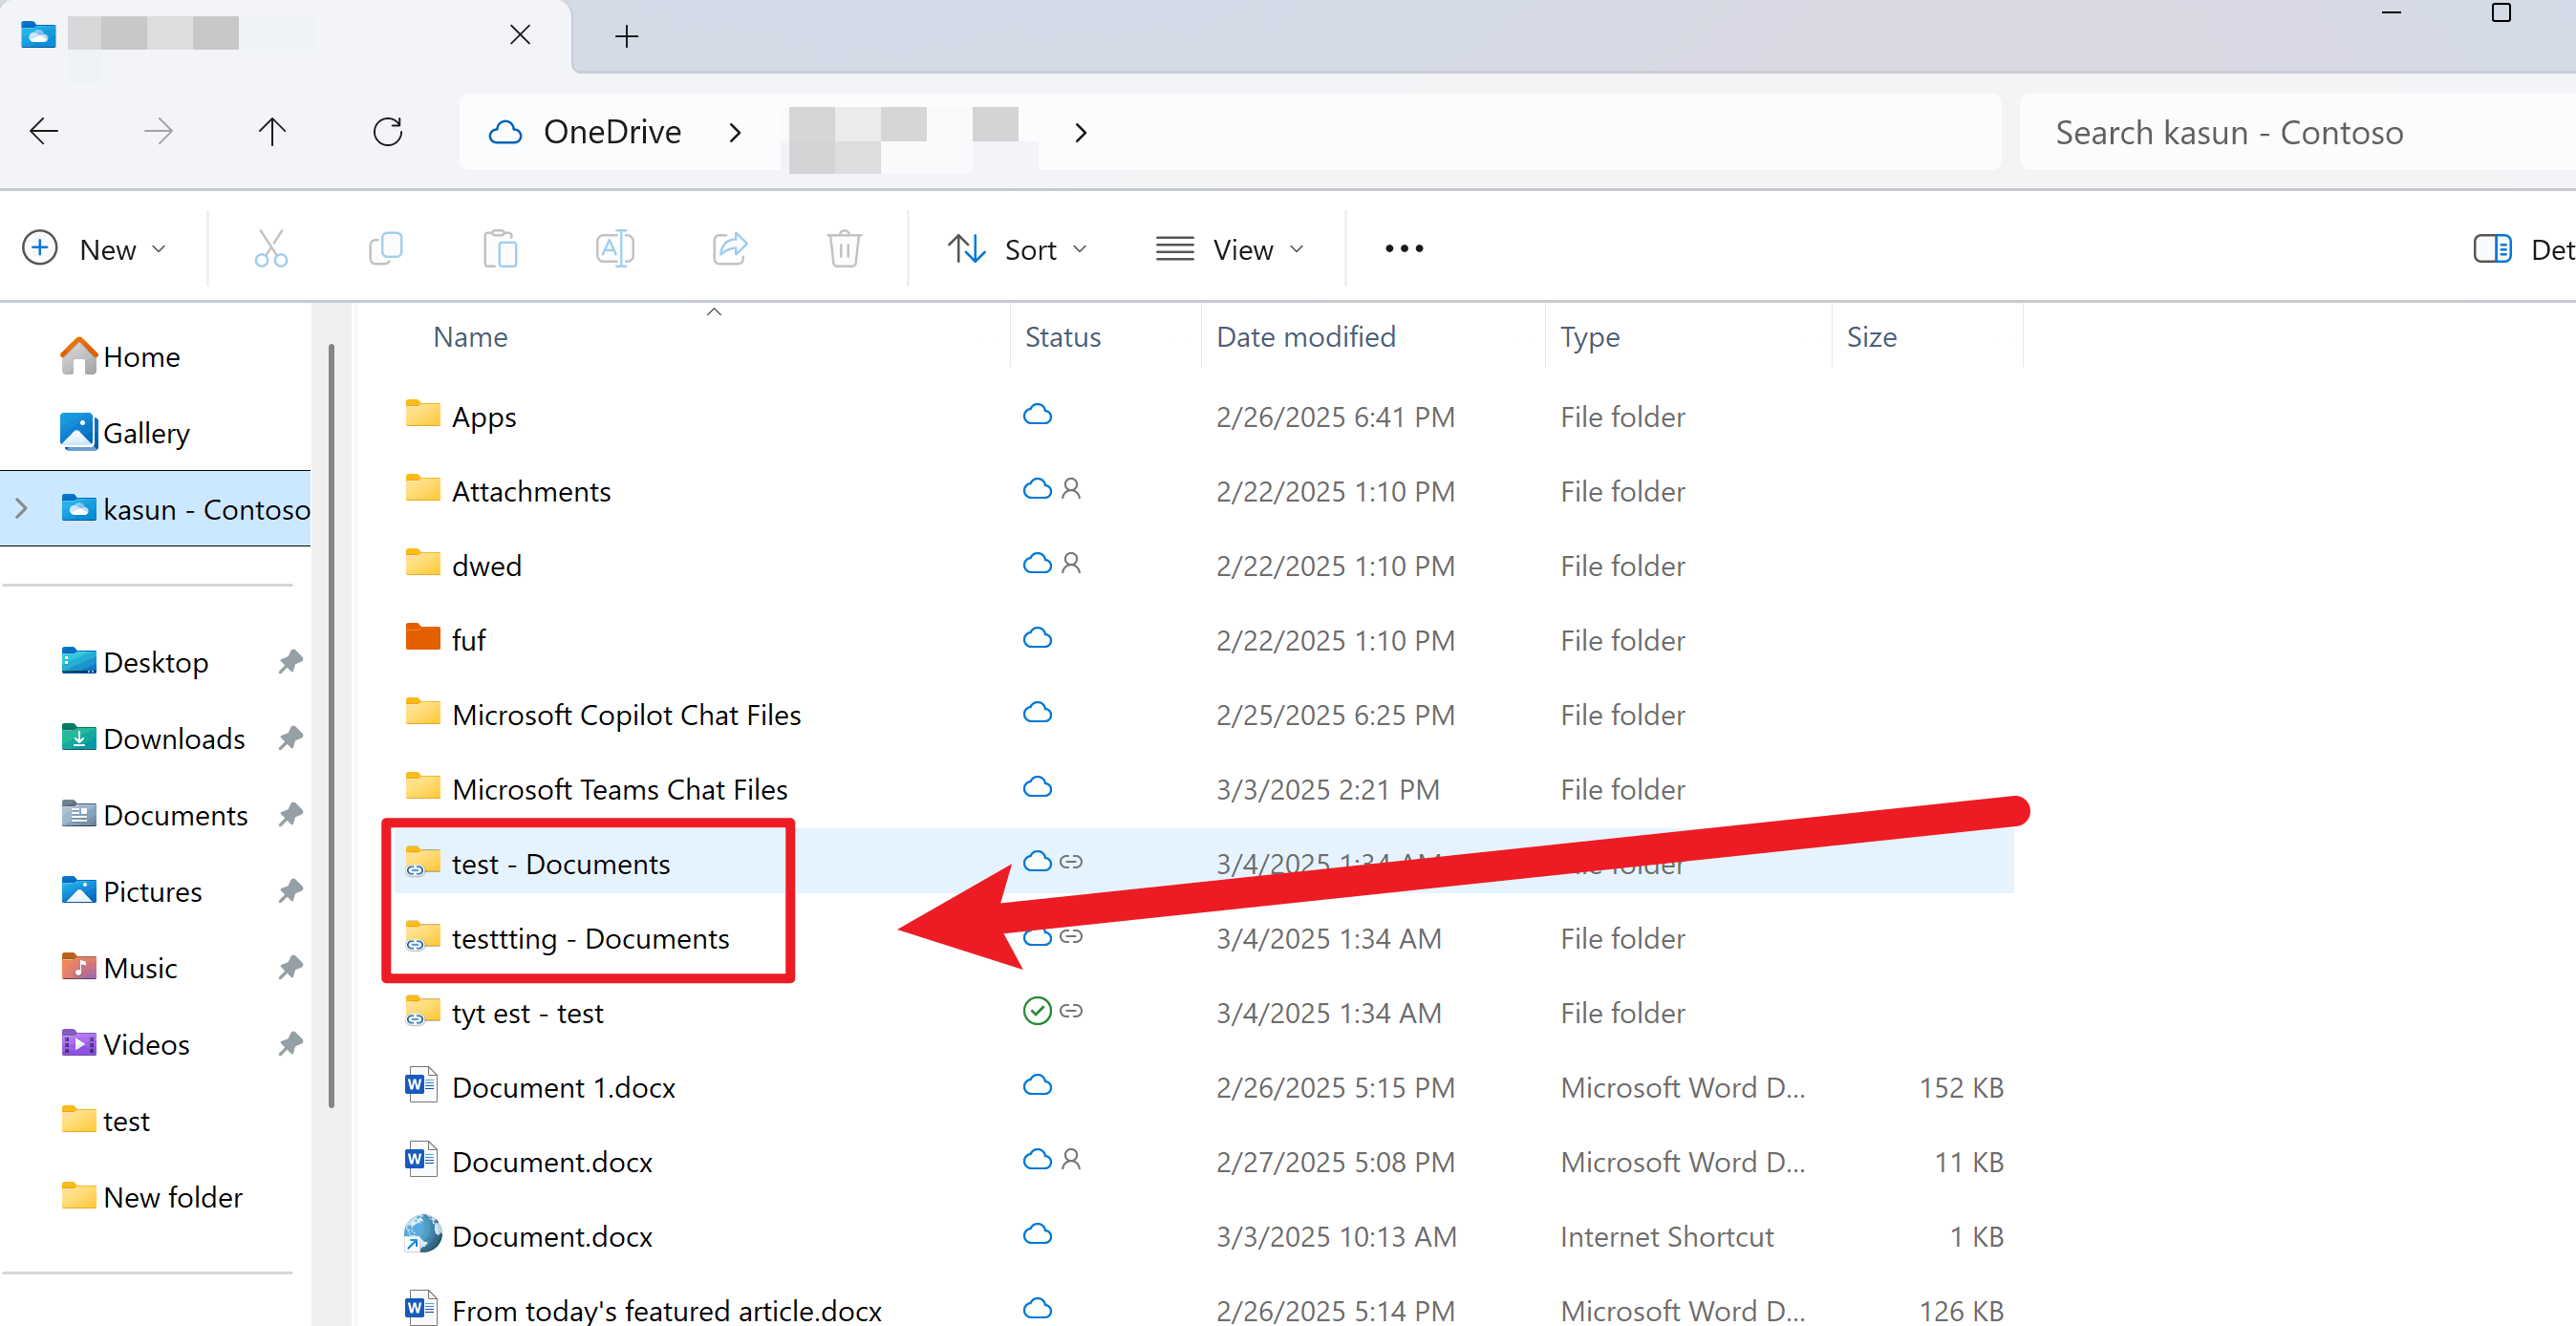The image size is (2576, 1326).
Task: Click the Paste clipboard icon
Action: (x=499, y=248)
